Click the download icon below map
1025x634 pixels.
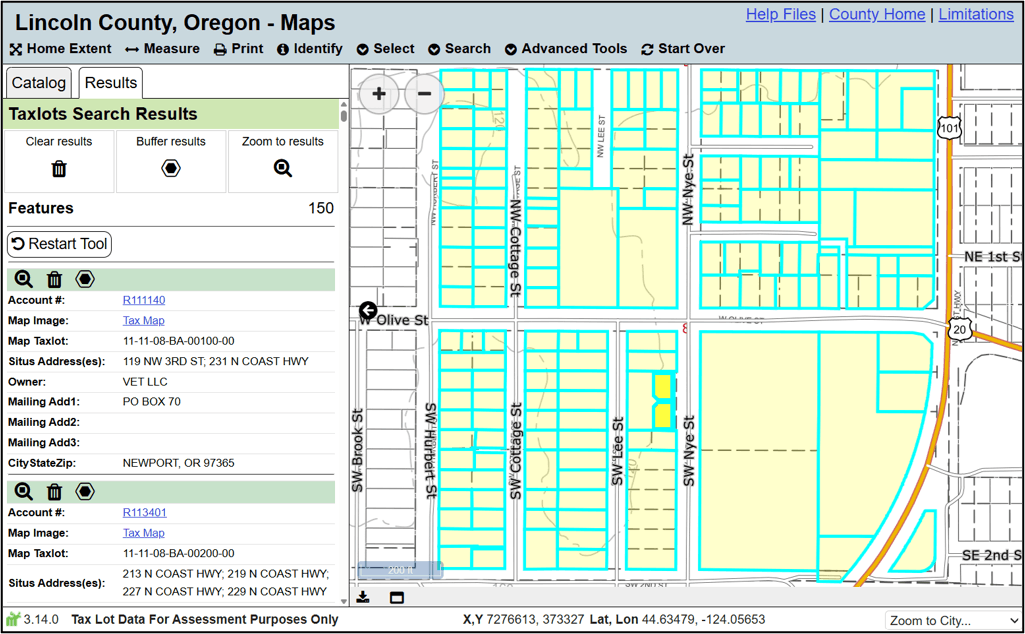click(363, 597)
